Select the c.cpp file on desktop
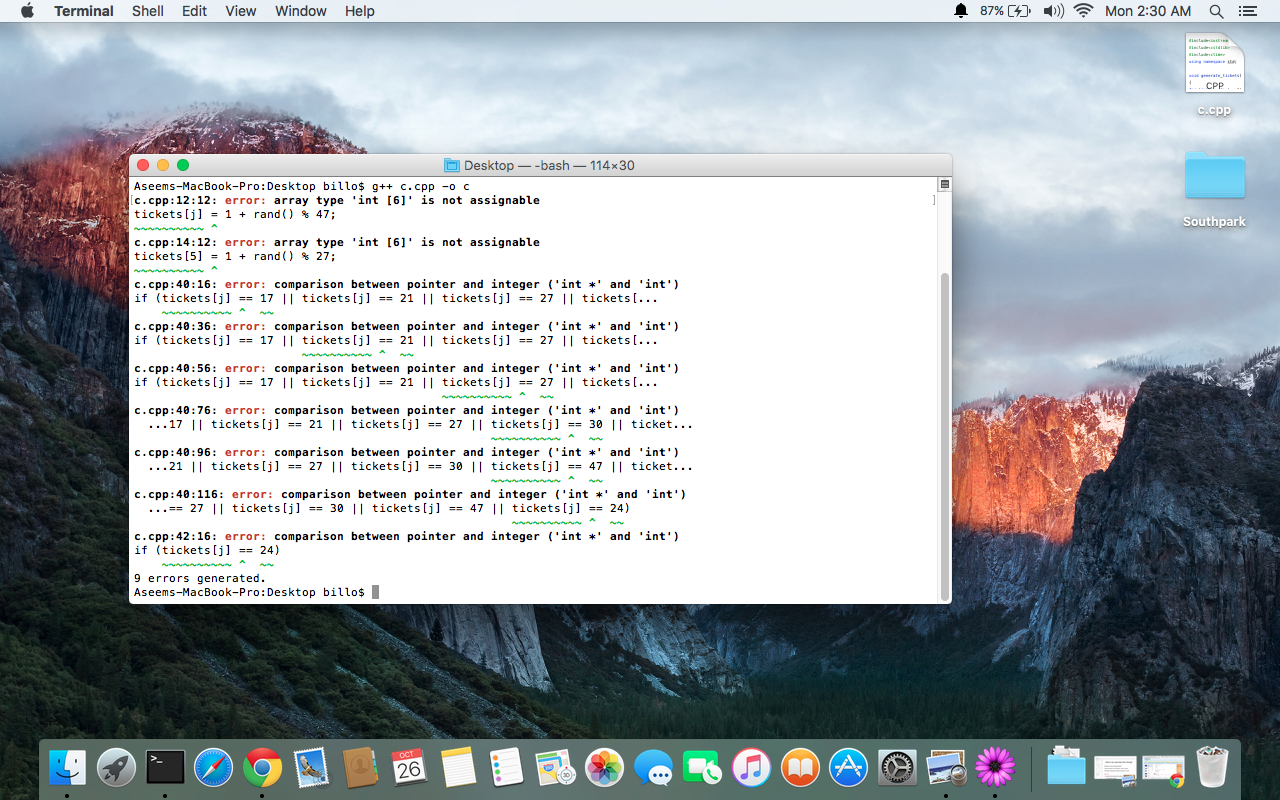The width and height of the screenshot is (1280, 800). point(1215,75)
